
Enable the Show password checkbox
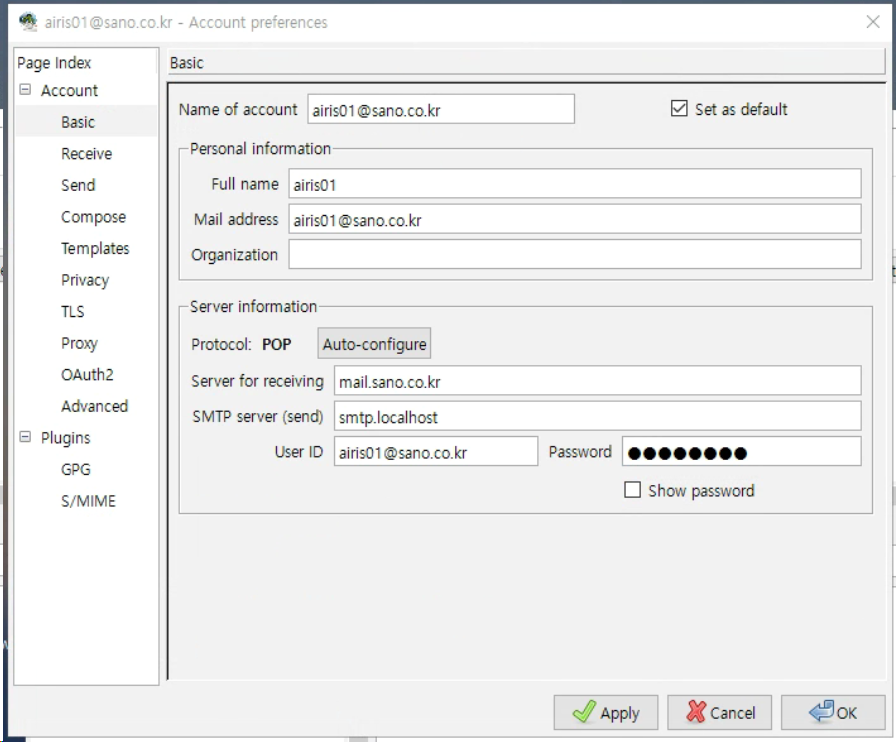tap(632, 490)
